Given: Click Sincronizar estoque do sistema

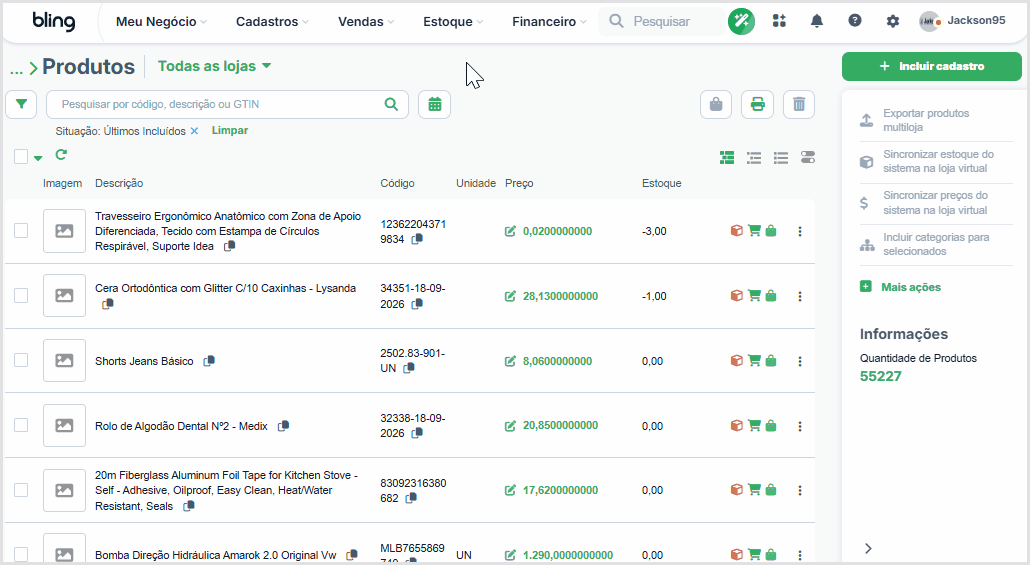Looking at the screenshot, I should [936, 162].
